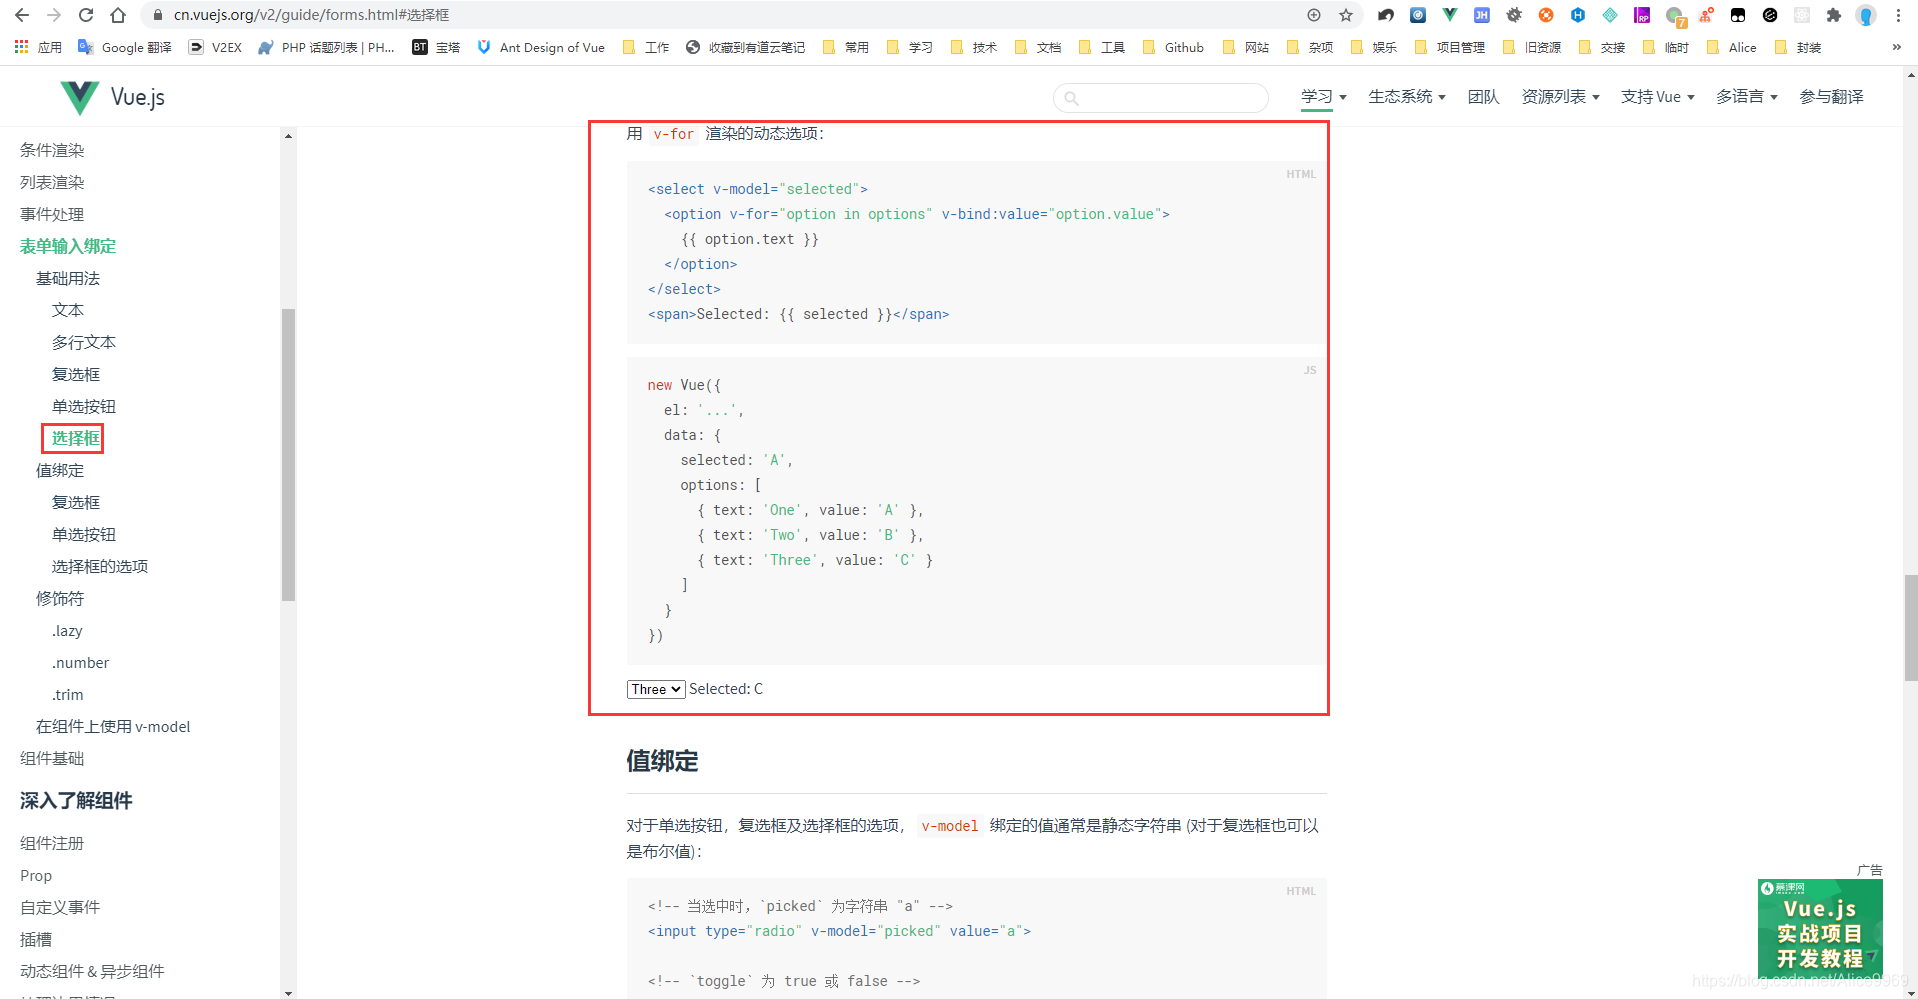Open the 列表渲染 sidebar link
This screenshot has height=999, width=1918.
[51, 182]
